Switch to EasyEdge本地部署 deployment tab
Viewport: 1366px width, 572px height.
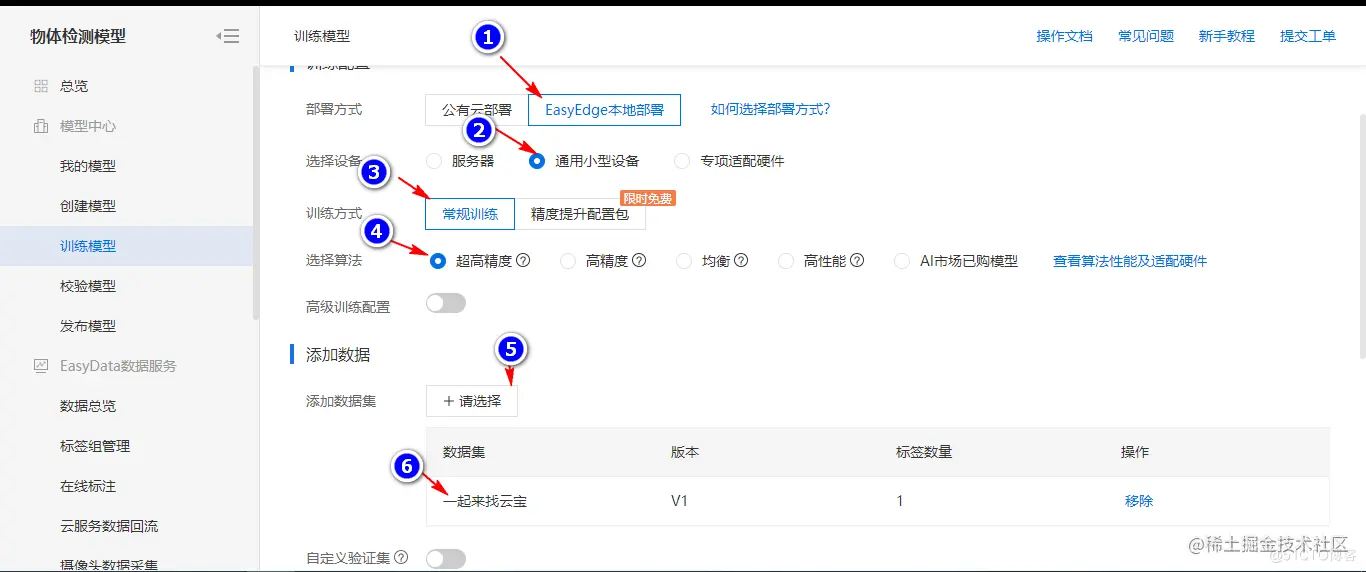point(604,110)
